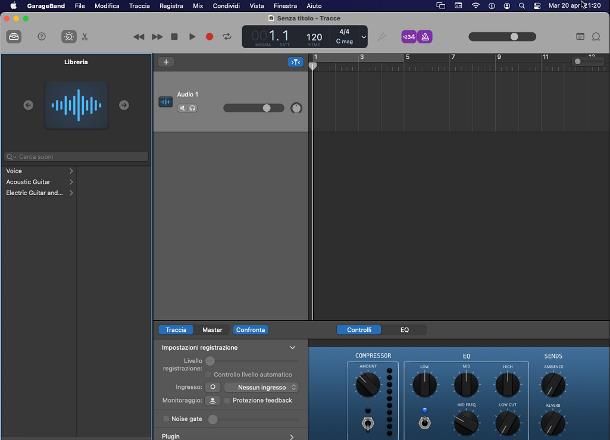
Task: Toggle the Count-in 1234 button
Action: point(409,37)
